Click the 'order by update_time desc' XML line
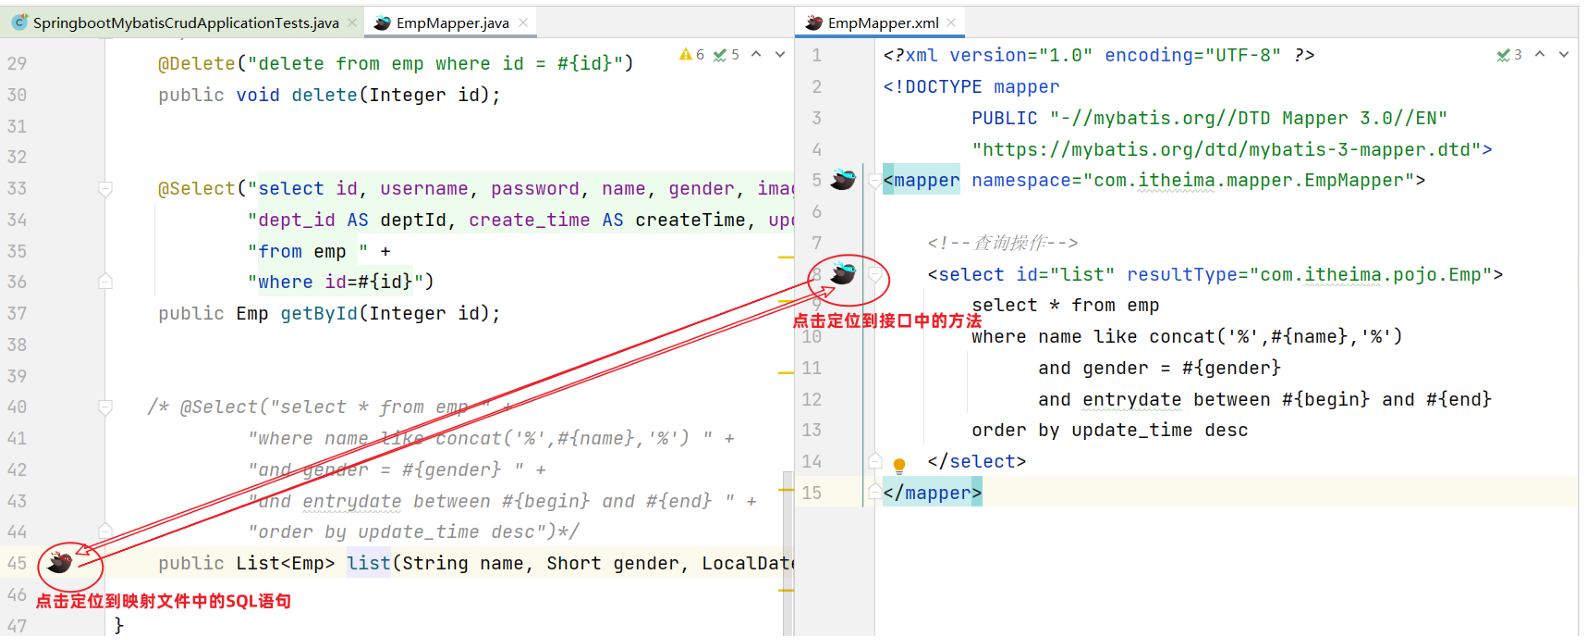The height and width of the screenshot is (640, 1586). point(1110,430)
